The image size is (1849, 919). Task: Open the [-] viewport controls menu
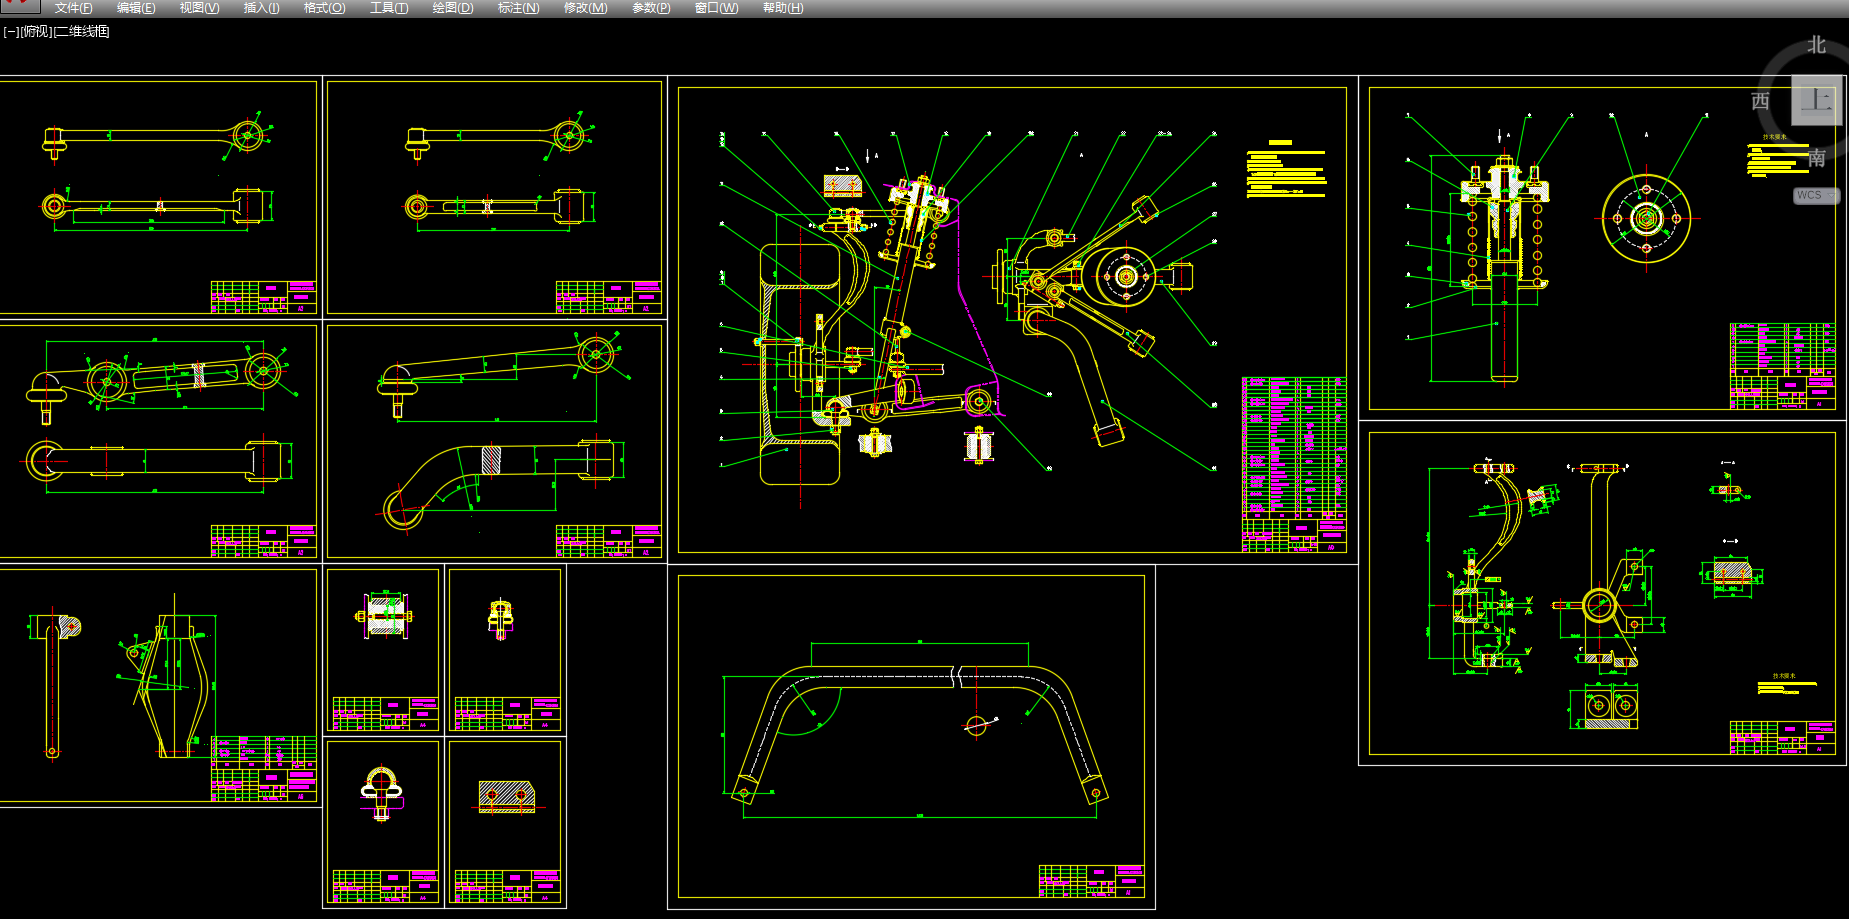tap(10, 32)
